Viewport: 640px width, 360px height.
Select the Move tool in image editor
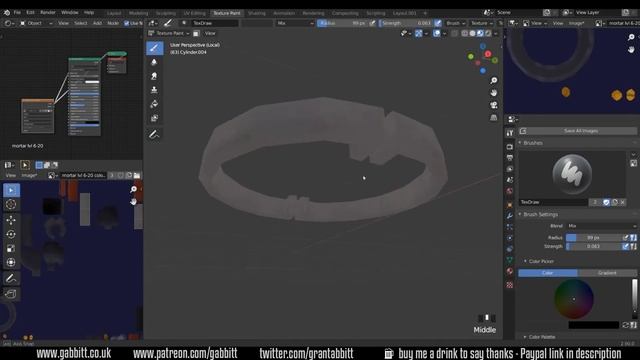pos(11,220)
